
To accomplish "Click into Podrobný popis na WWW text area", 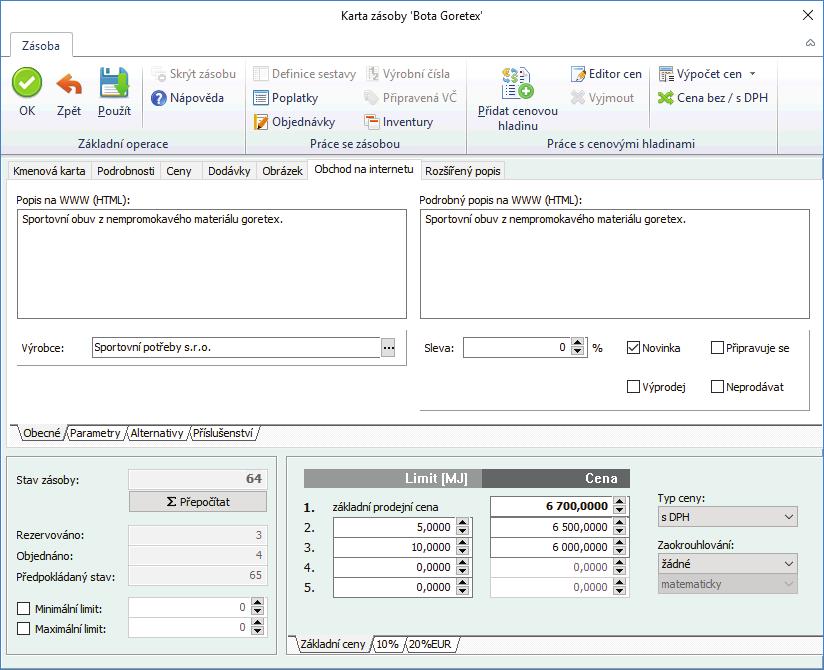I will tap(614, 264).
